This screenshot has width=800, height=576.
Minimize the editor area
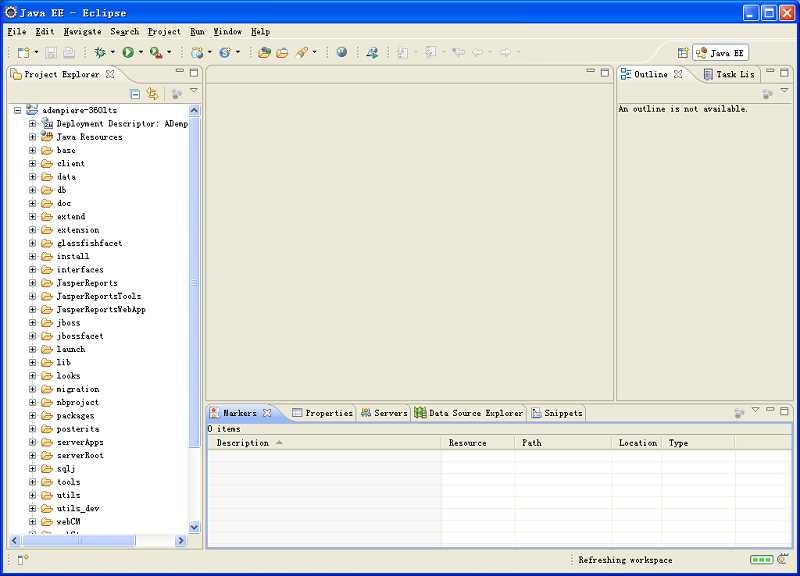tap(590, 70)
